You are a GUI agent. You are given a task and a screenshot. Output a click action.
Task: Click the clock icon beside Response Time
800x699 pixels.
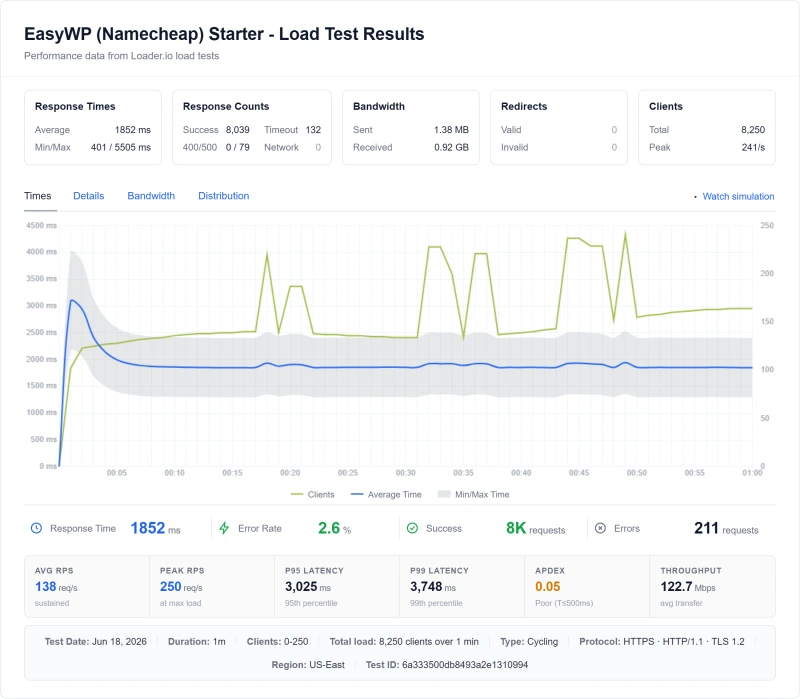coord(36,528)
